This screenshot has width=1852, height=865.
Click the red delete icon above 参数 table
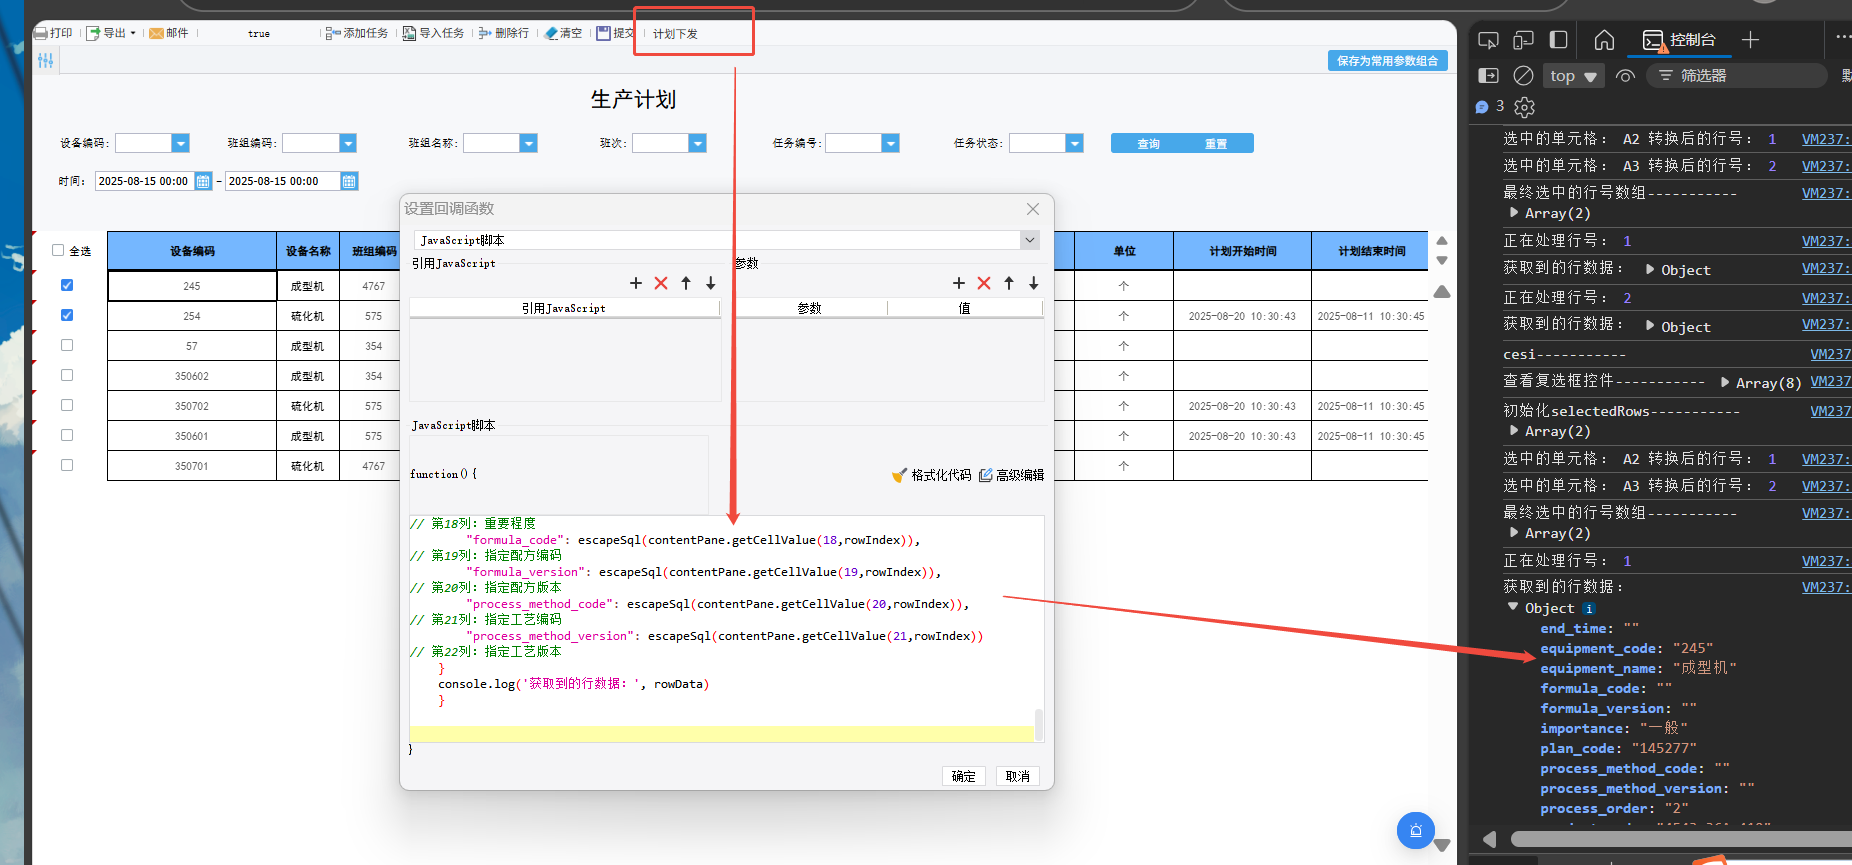pyautogui.click(x=984, y=284)
